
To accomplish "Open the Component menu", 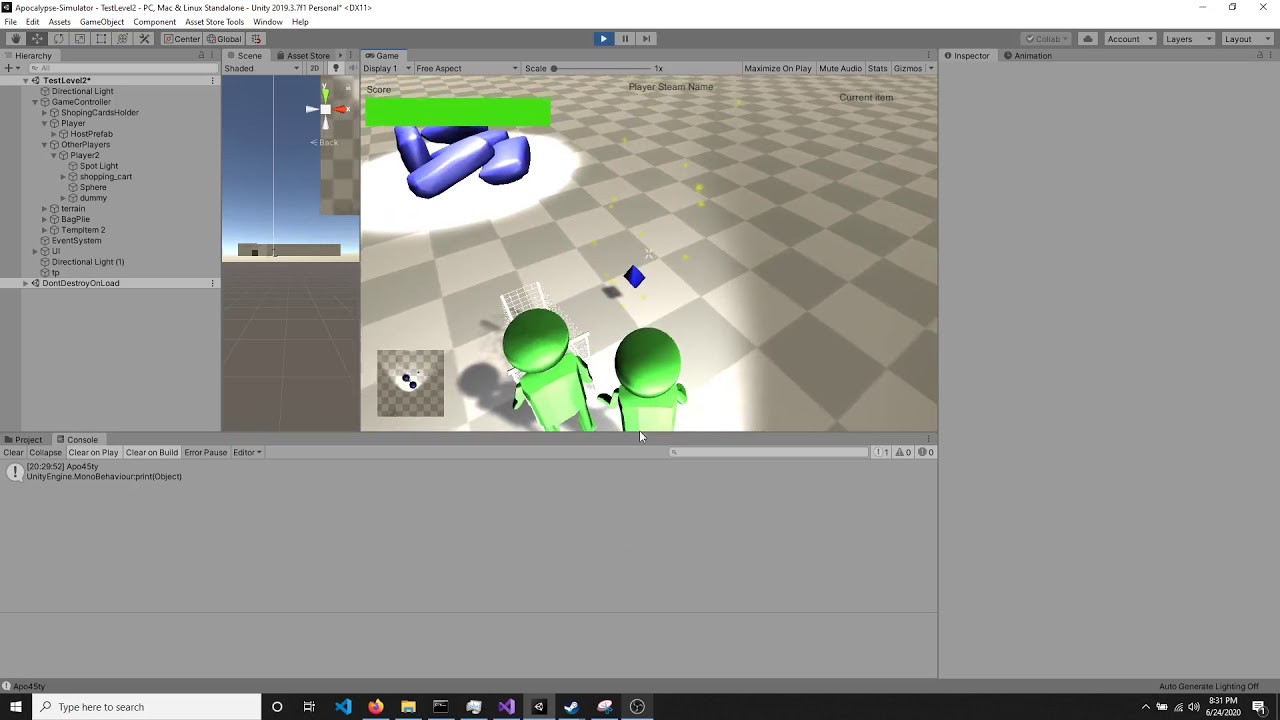I will pyautogui.click(x=154, y=22).
